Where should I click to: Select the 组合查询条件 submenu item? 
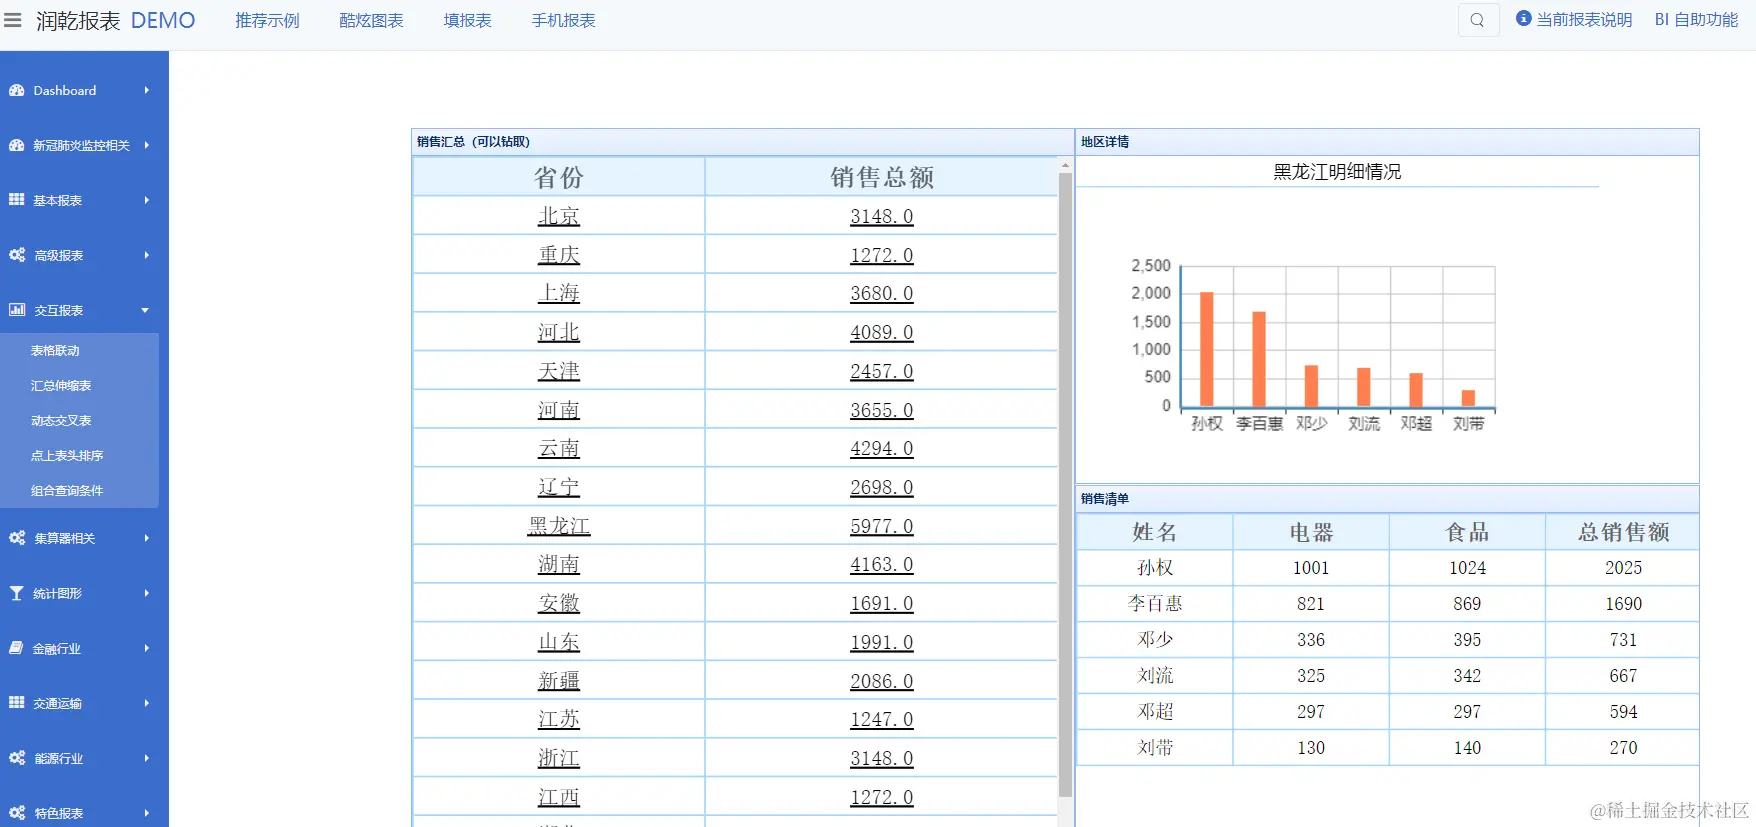tap(67, 491)
